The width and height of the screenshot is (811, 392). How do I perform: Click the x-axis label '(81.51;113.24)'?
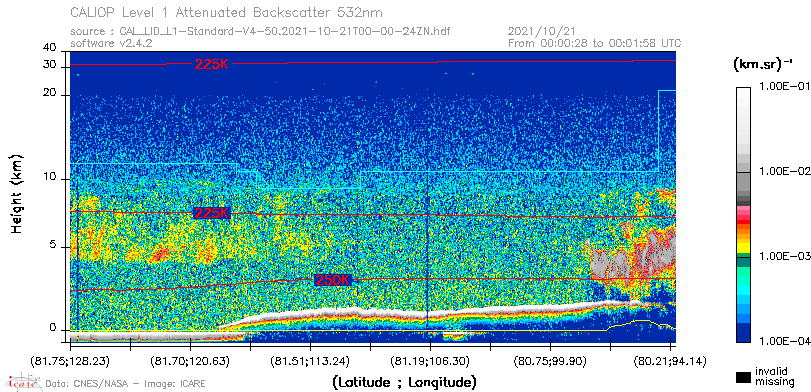310,360
